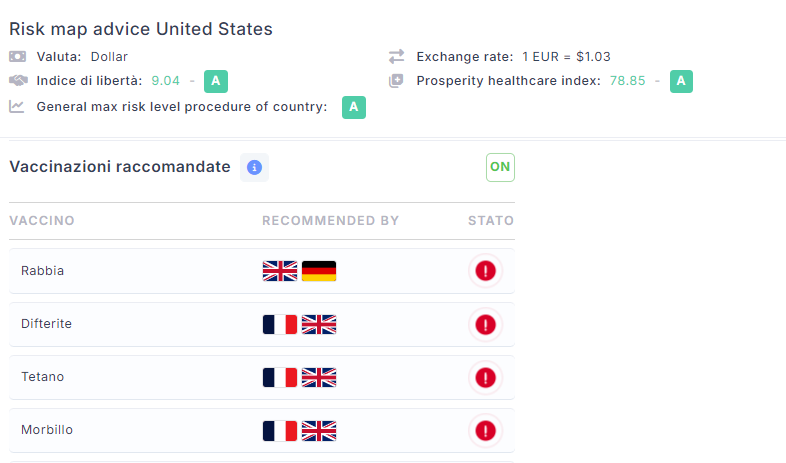Viewport: 786px width, 463px height.
Task: Toggle the ON switch for recommended vaccinations
Action: pos(500,167)
